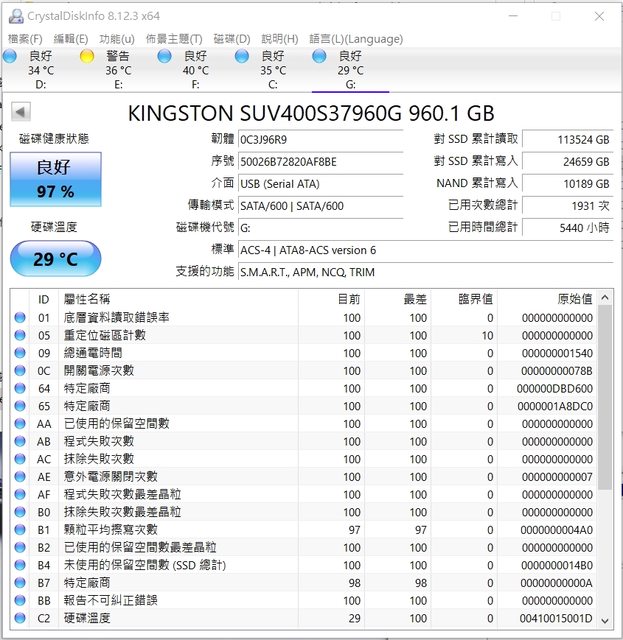Select the 09 總通電時間 attribute row
This screenshot has width=623, height=640.
coord(300,353)
